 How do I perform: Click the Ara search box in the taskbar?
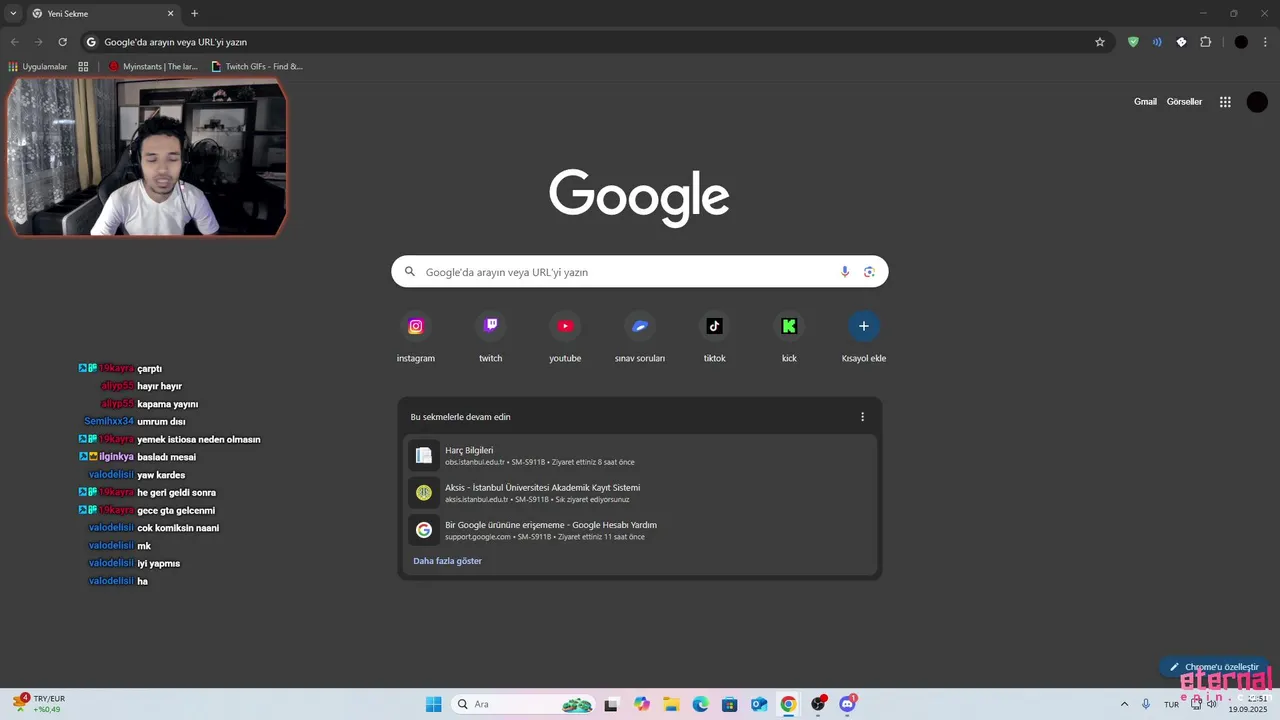(524, 704)
